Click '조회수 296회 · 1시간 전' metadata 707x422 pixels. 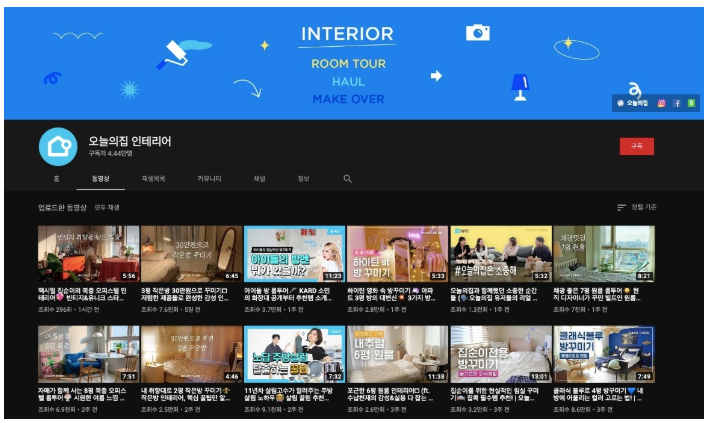(69, 310)
